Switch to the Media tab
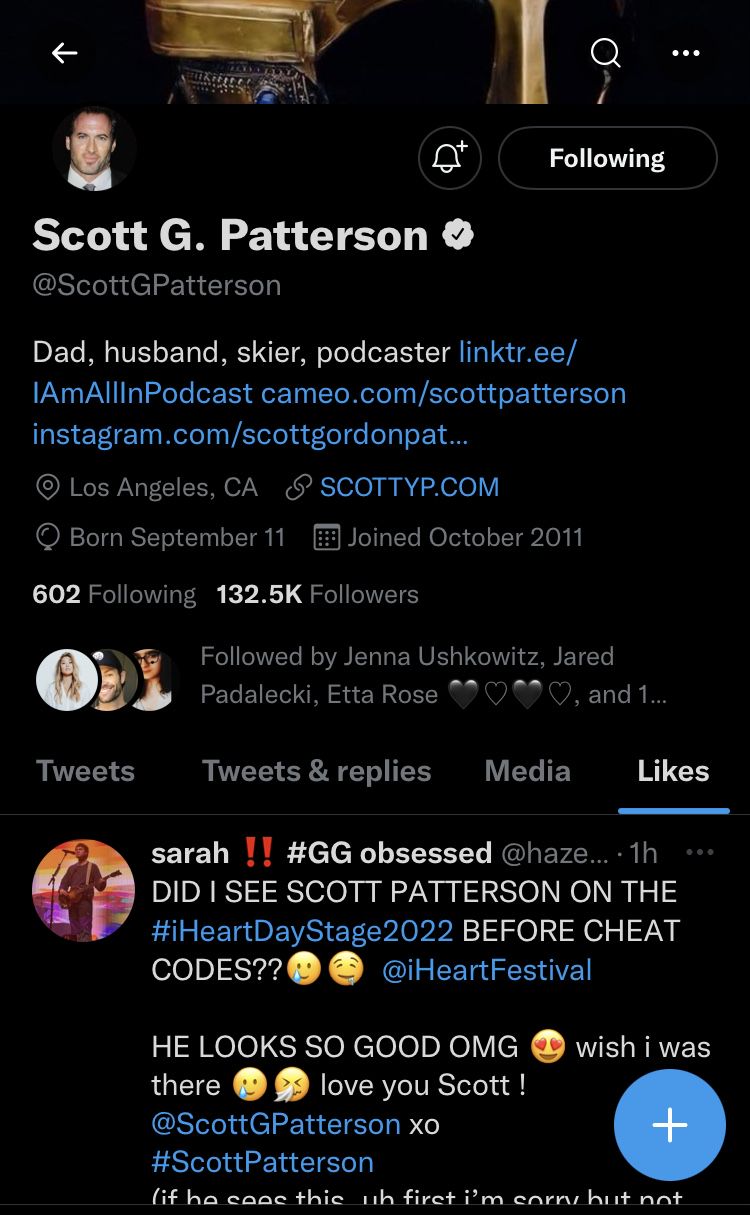This screenshot has height=1215, width=750. [527, 771]
